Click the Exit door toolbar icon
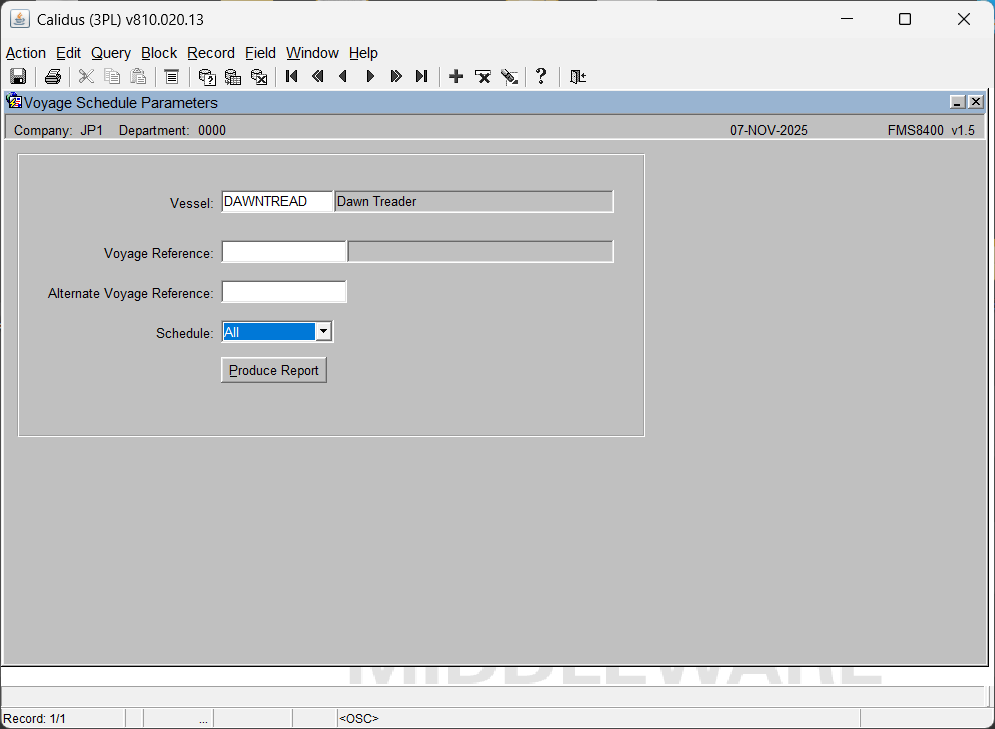This screenshot has width=995, height=729. [x=578, y=77]
